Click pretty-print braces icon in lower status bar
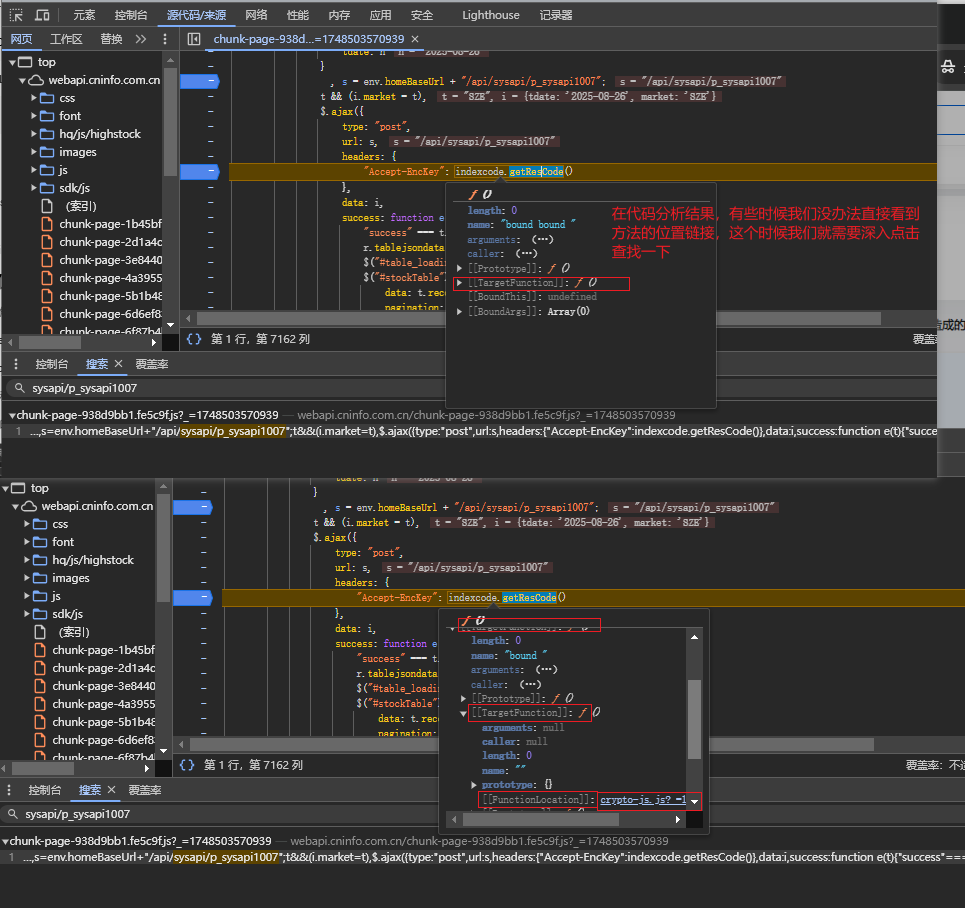Viewport: 965px width, 908px height. tap(186, 765)
